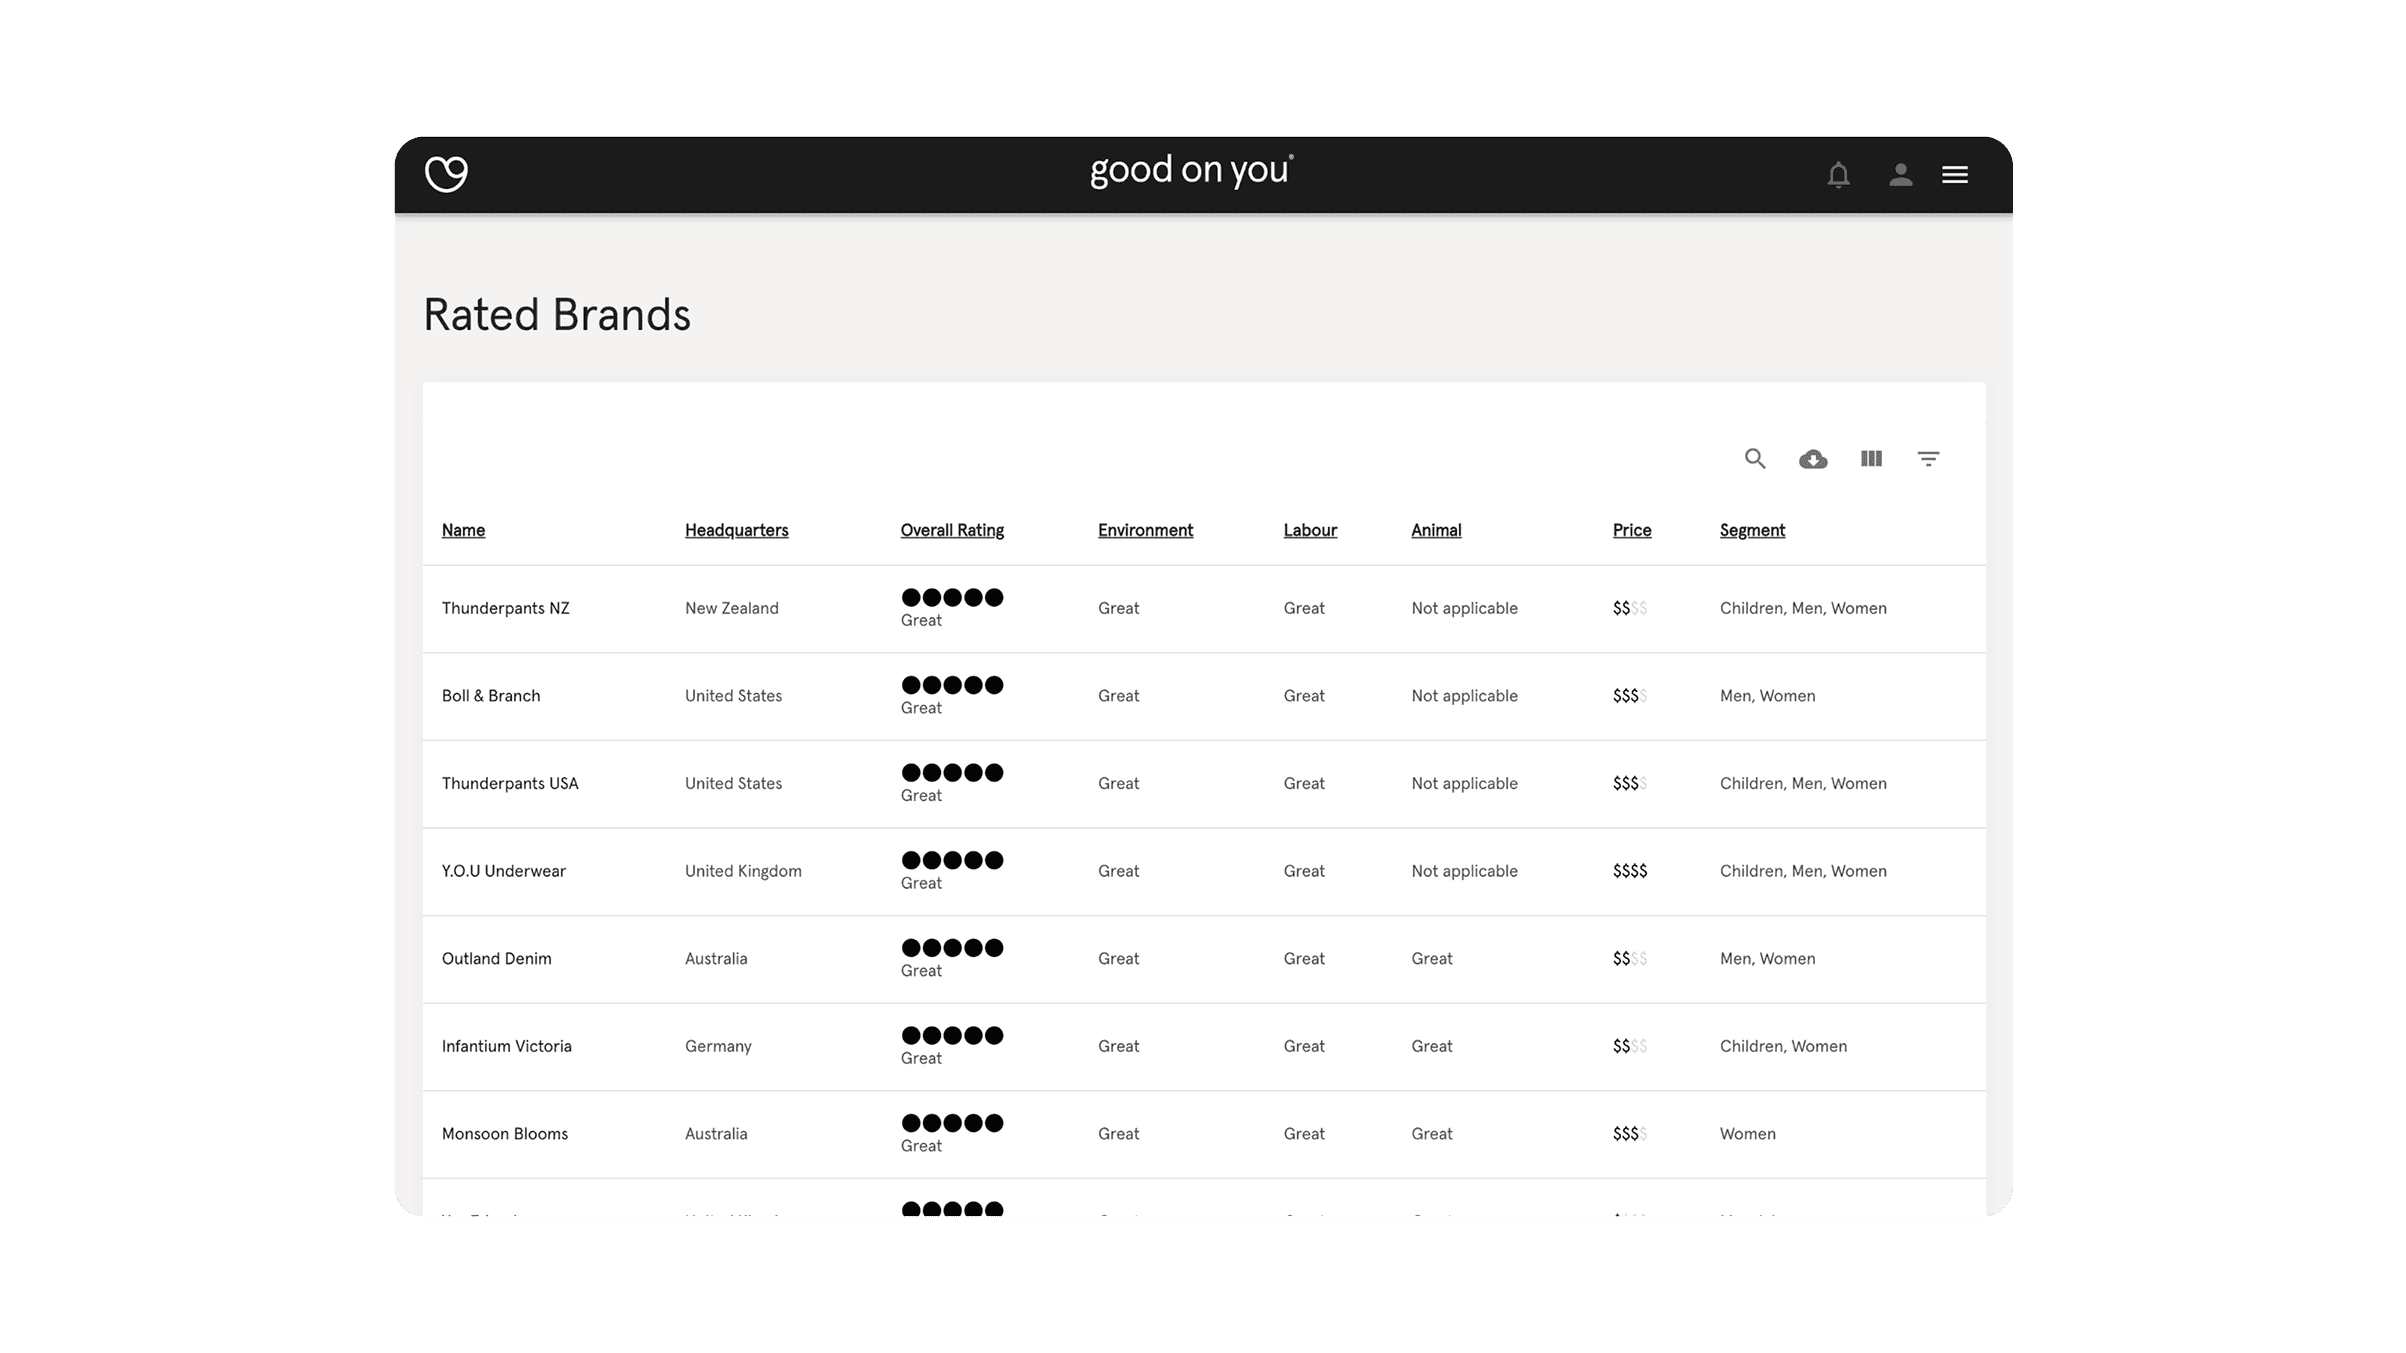Open the notifications bell
Image resolution: width=2406 pixels, height=1353 pixels.
1838,175
